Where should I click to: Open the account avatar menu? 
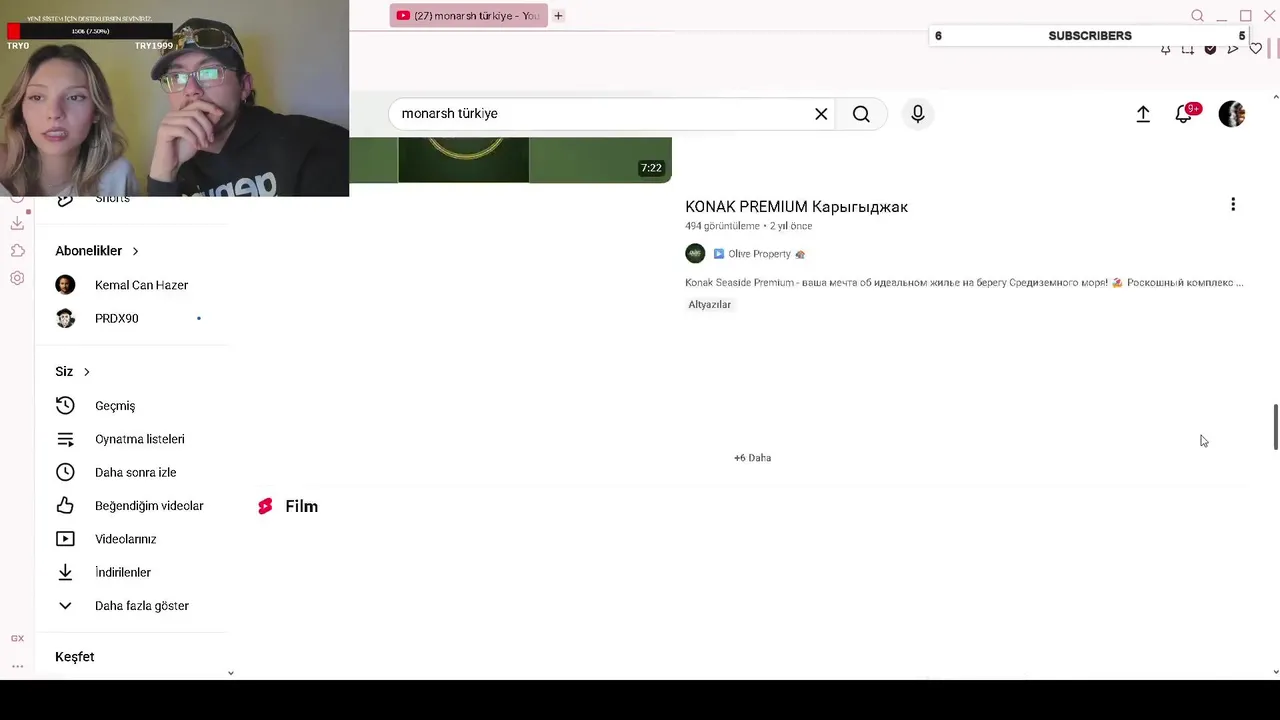[x=1232, y=114]
